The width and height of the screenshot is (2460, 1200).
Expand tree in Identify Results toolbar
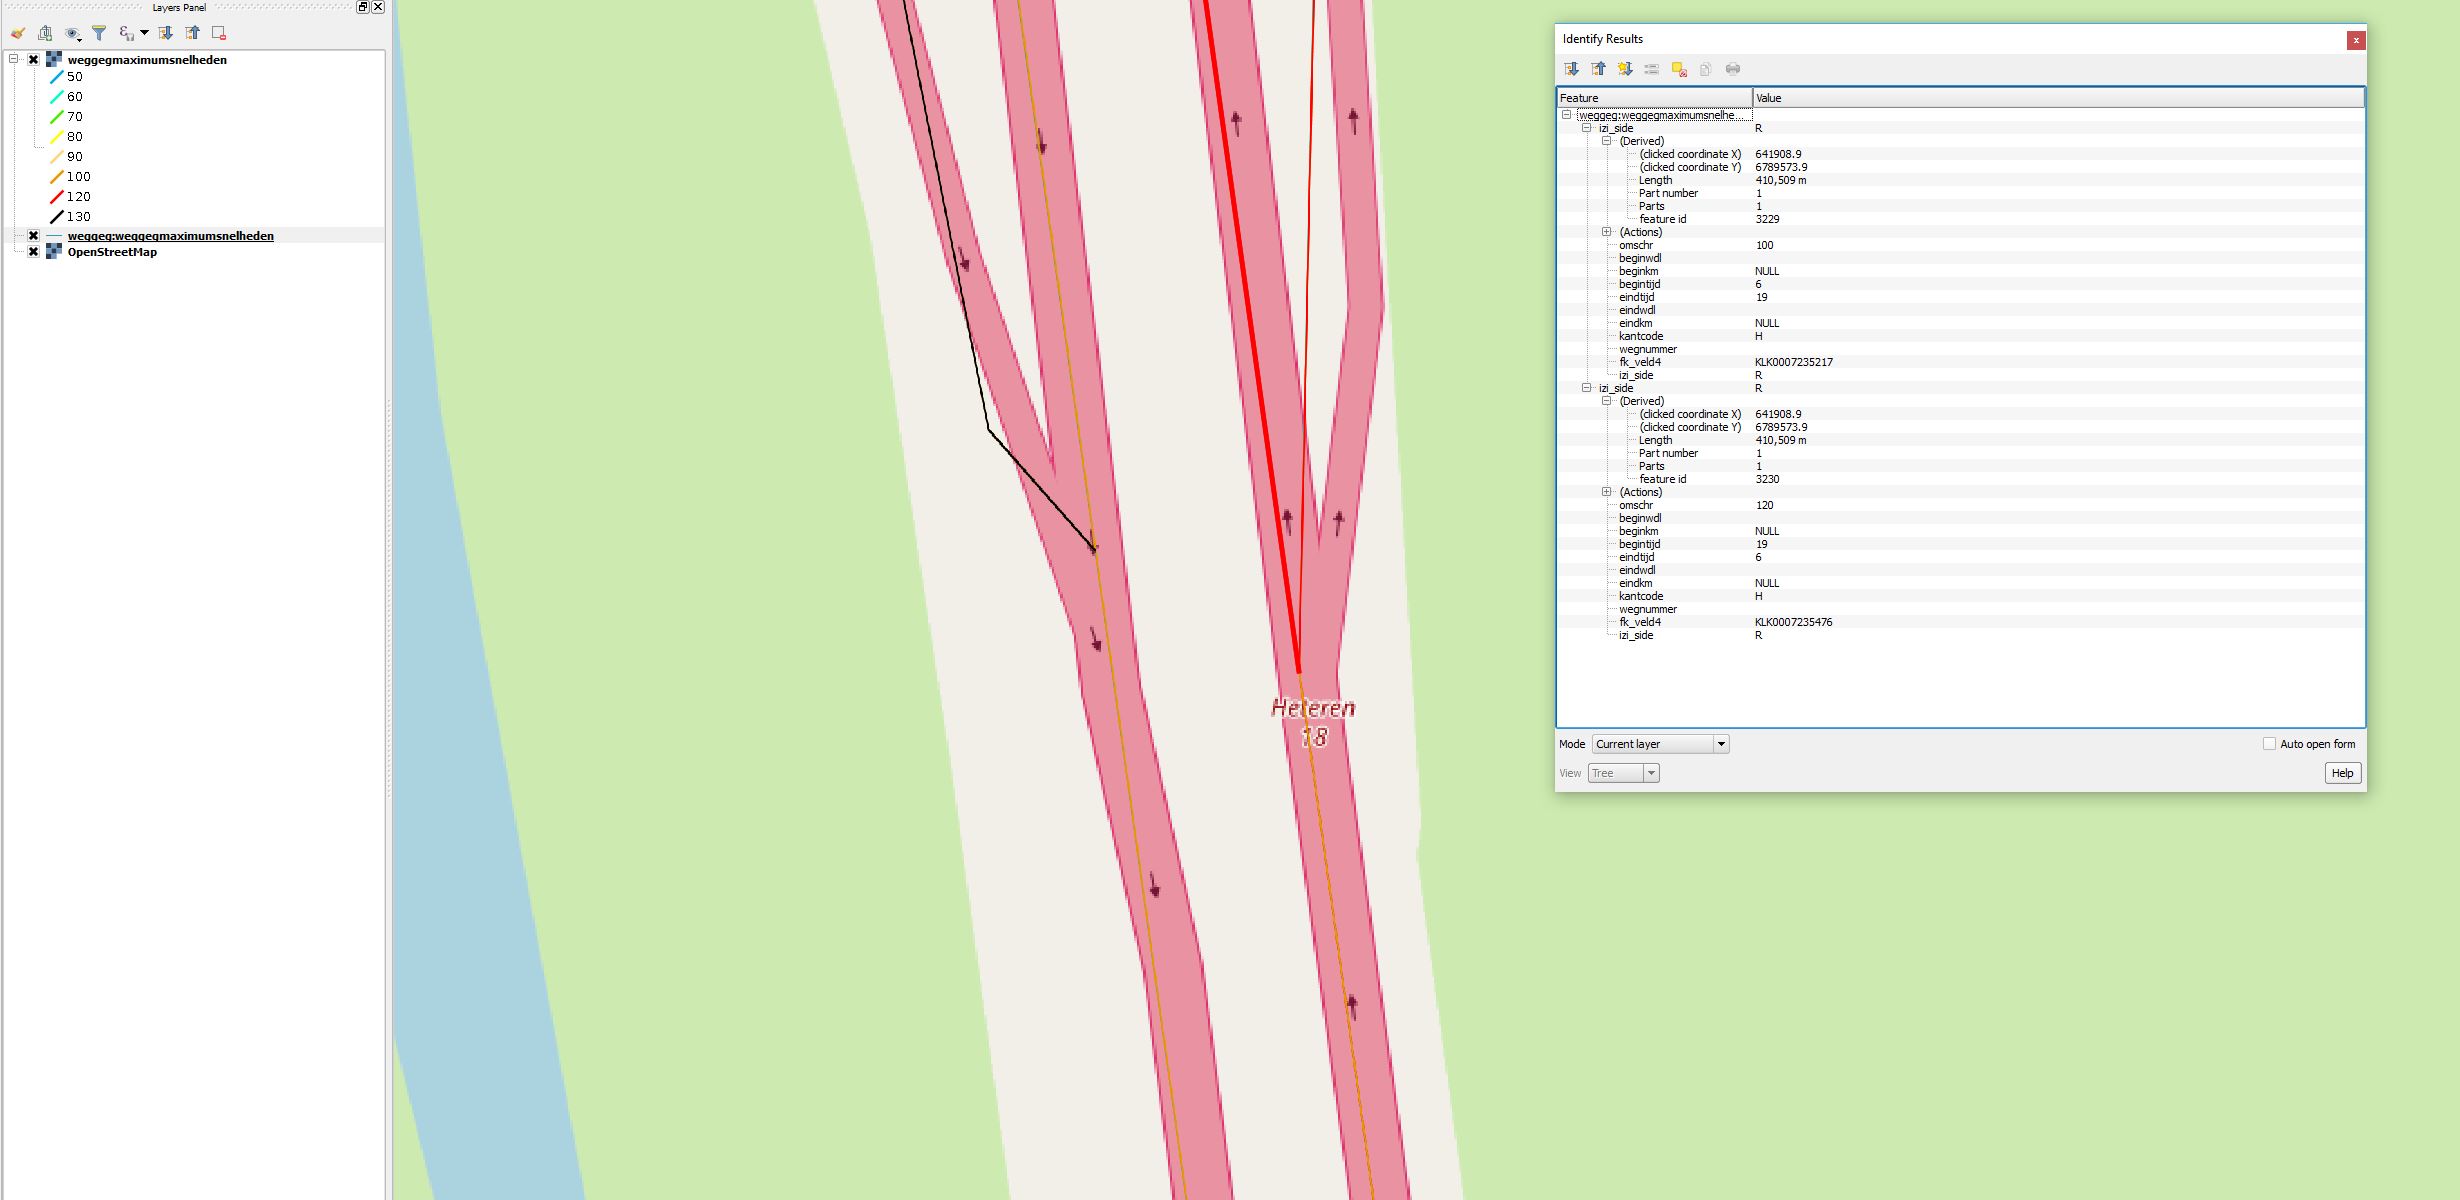[x=1571, y=69]
